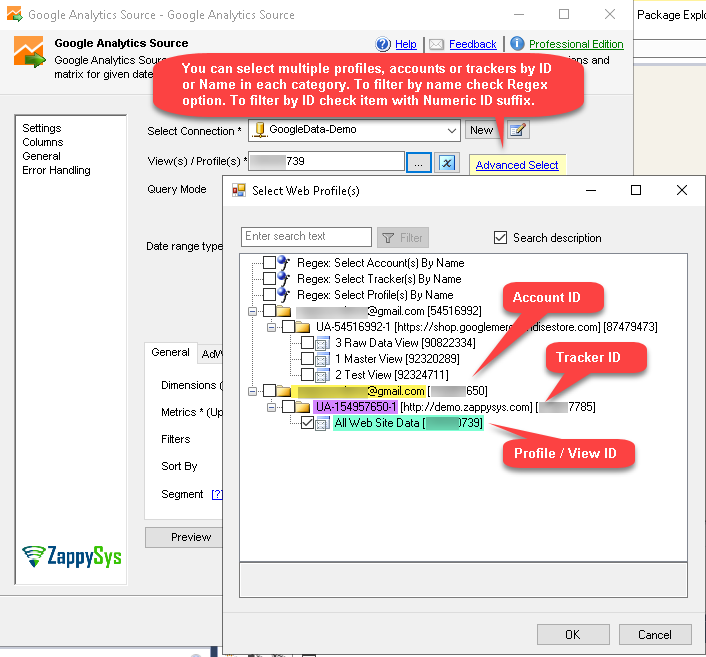Click the regex icon for Select Account(s) By Name
The width and height of the screenshot is (706, 657).
coord(283,263)
